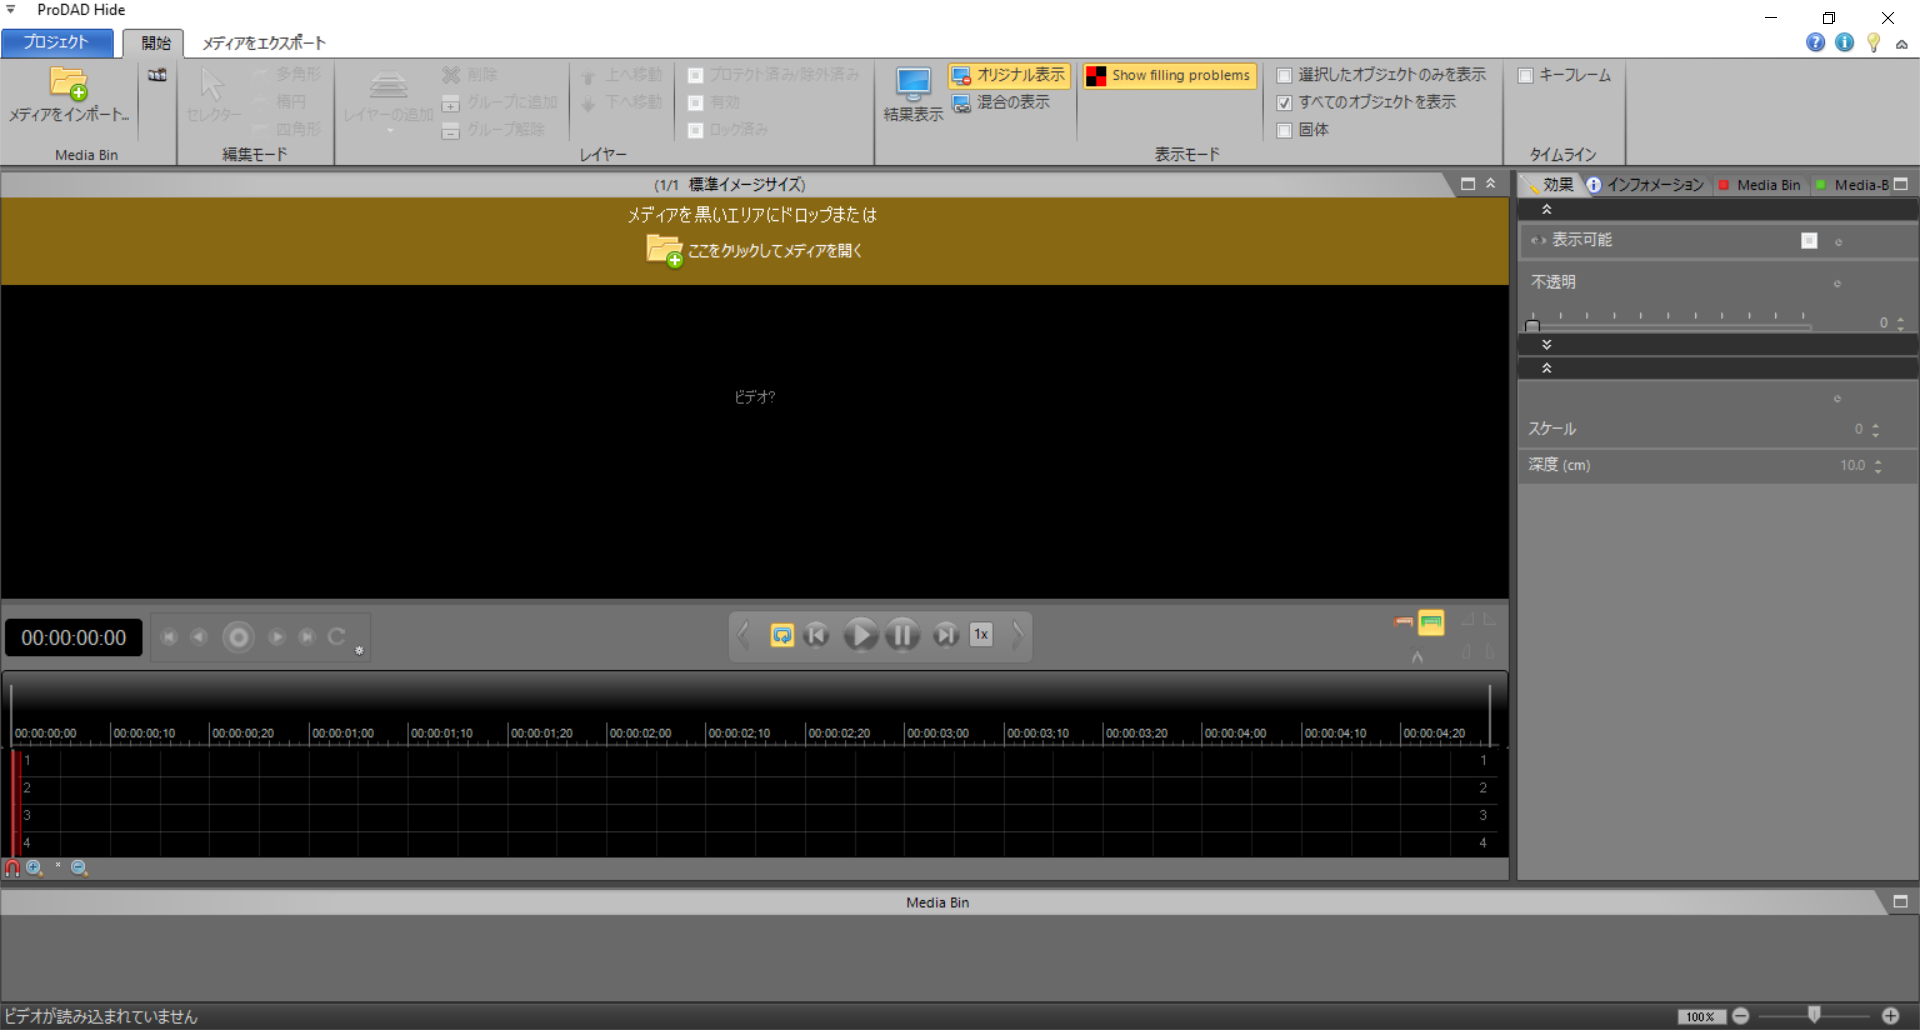Click the メディアをインポート folder icon
The image size is (1920, 1030).
pos(68,84)
